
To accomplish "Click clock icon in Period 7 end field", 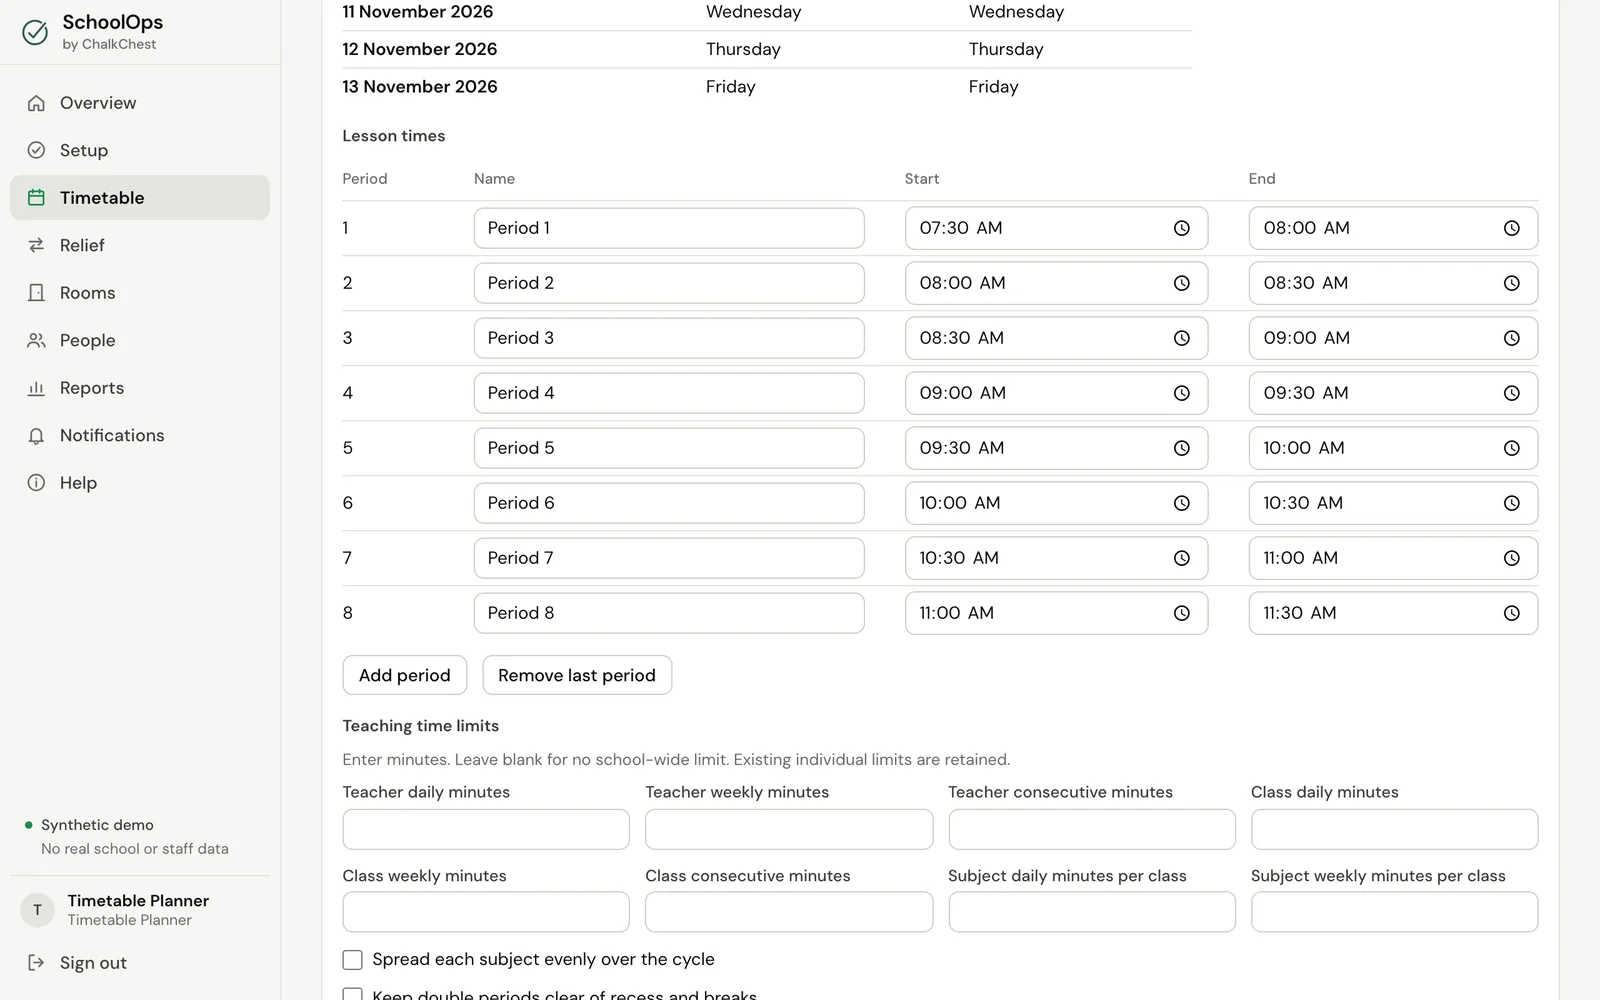I will pos(1511,558).
